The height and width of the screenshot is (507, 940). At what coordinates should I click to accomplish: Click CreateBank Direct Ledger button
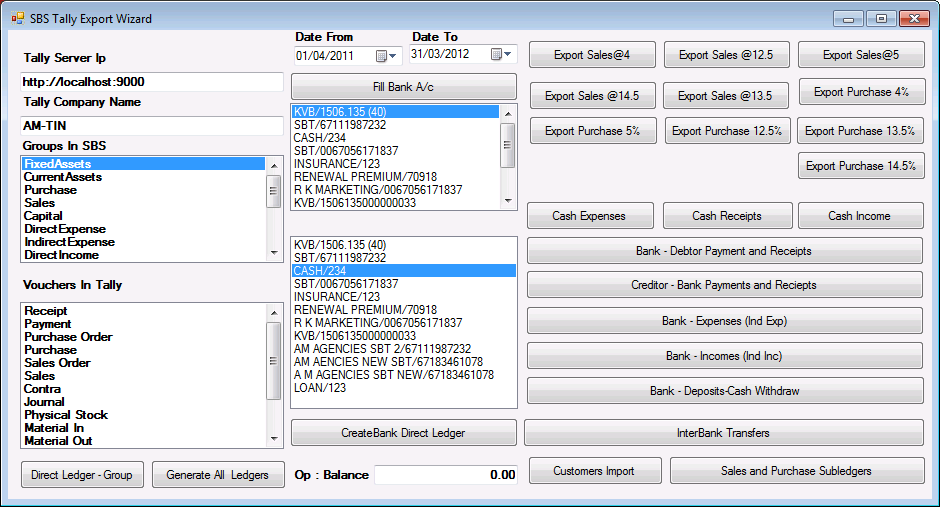click(x=403, y=433)
